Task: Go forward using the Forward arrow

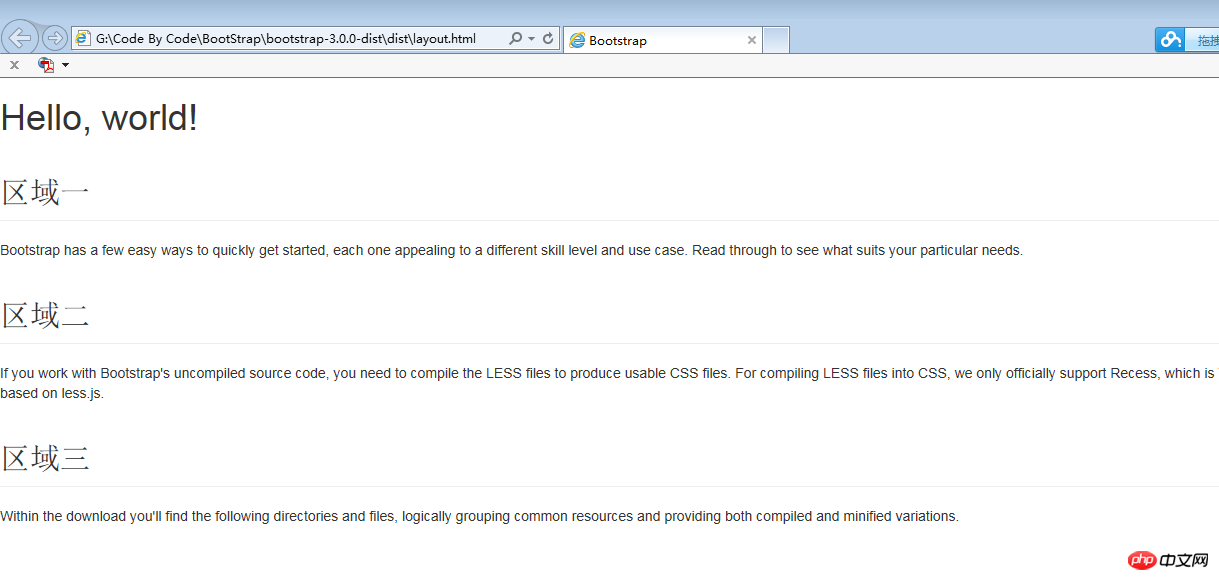Action: 55,38
